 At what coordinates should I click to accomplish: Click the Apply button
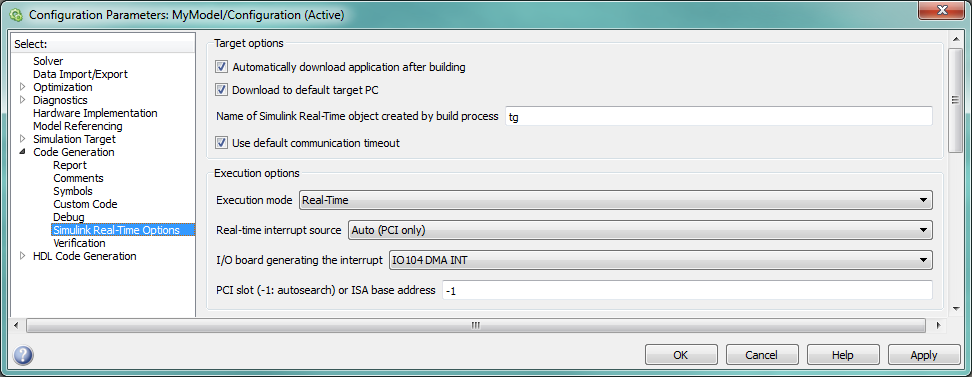[924, 355]
